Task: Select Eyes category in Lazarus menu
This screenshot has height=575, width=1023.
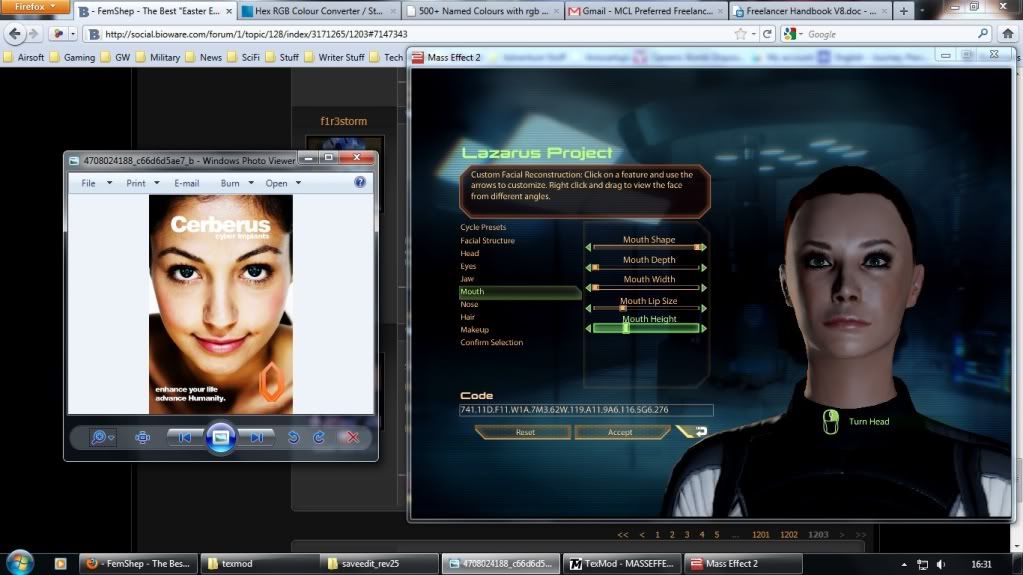Action: (468, 266)
